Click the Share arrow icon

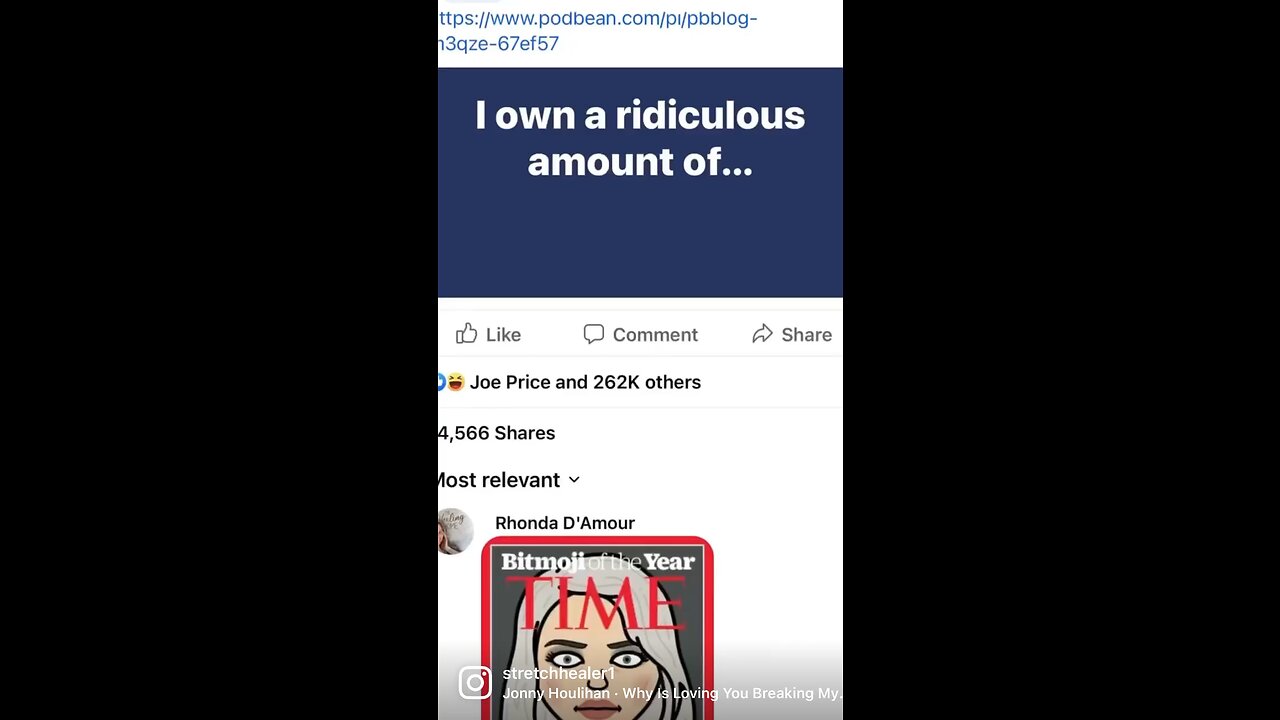click(763, 334)
